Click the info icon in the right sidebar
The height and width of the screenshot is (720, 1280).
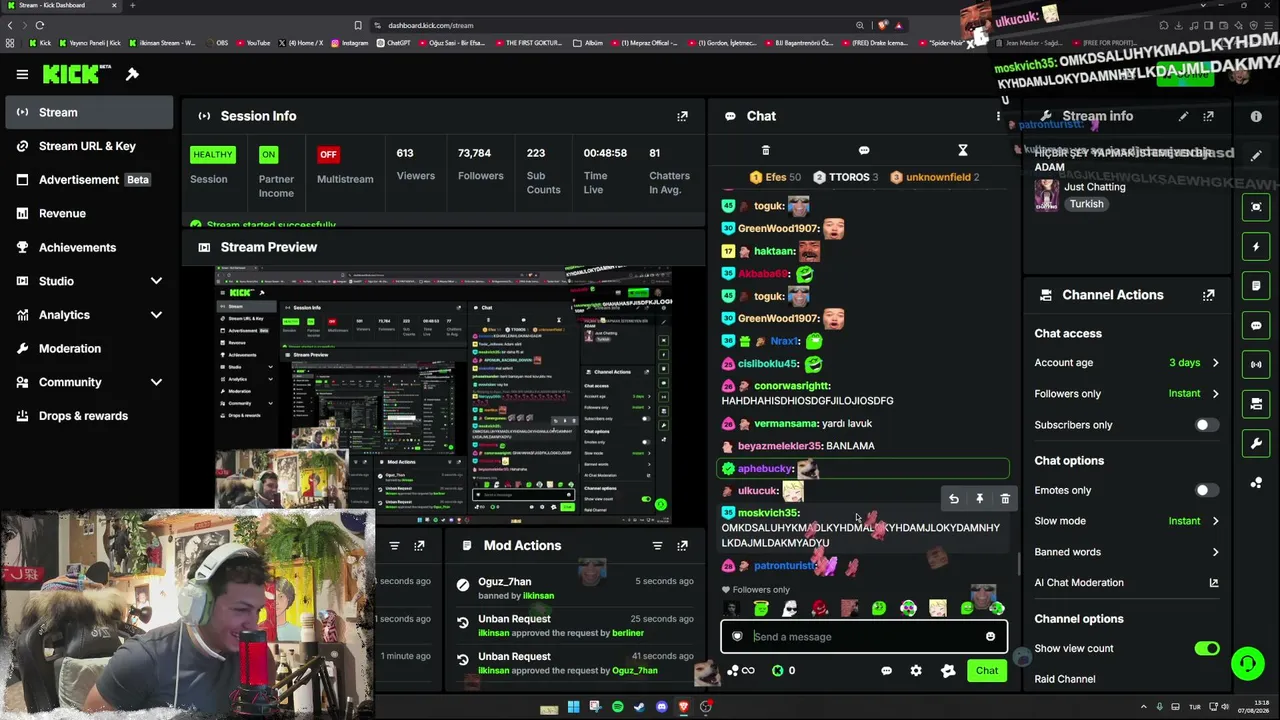tap(1256, 116)
